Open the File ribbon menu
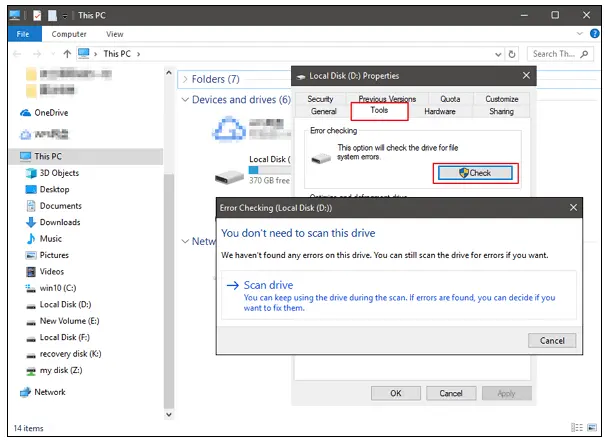Screen dimensions: 609x446 coord(22,34)
